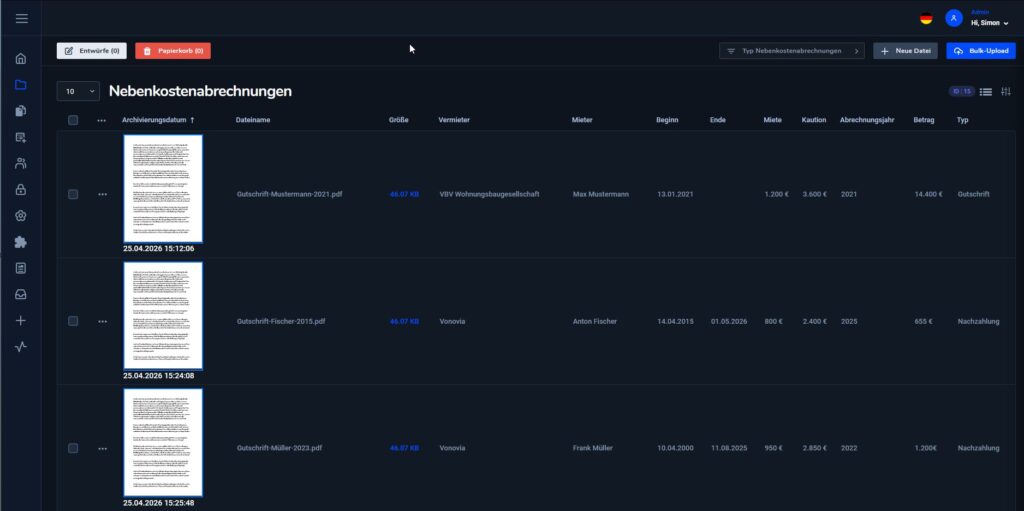Click file size link of Müller row
The width and height of the screenshot is (1024, 511).
tap(404, 448)
